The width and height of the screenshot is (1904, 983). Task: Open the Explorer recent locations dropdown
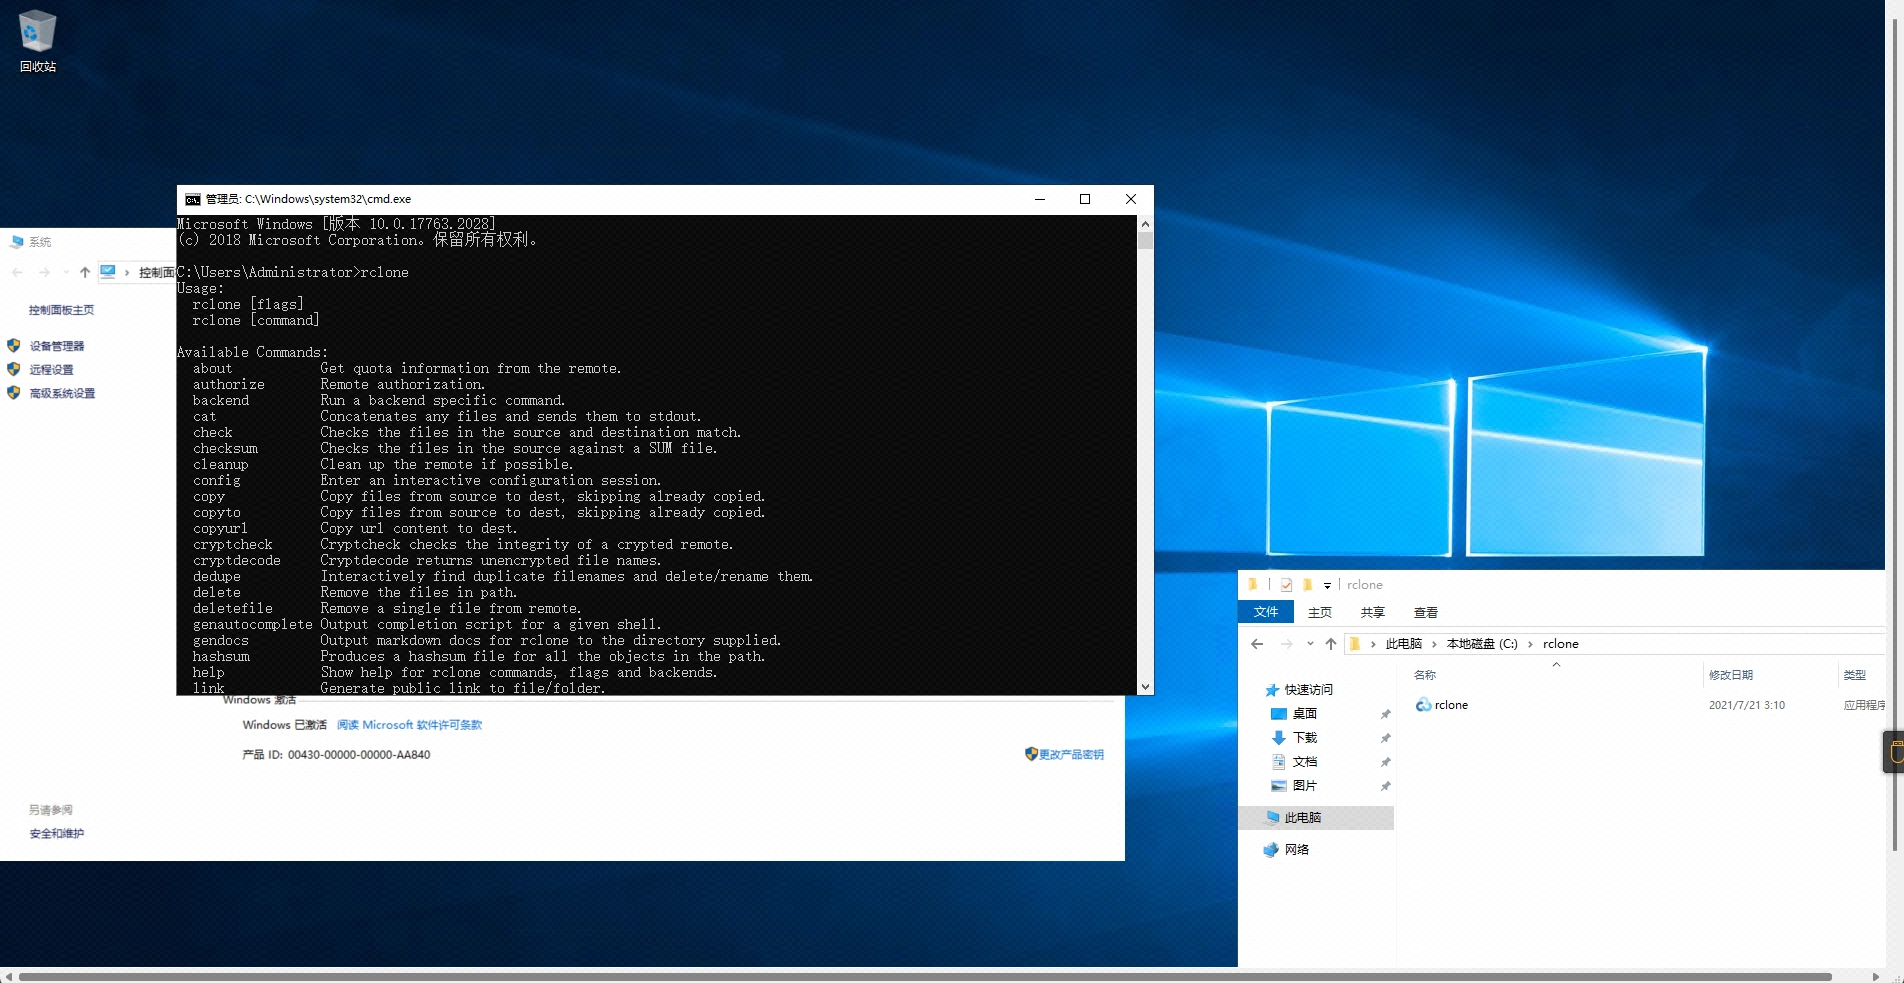click(x=1310, y=644)
